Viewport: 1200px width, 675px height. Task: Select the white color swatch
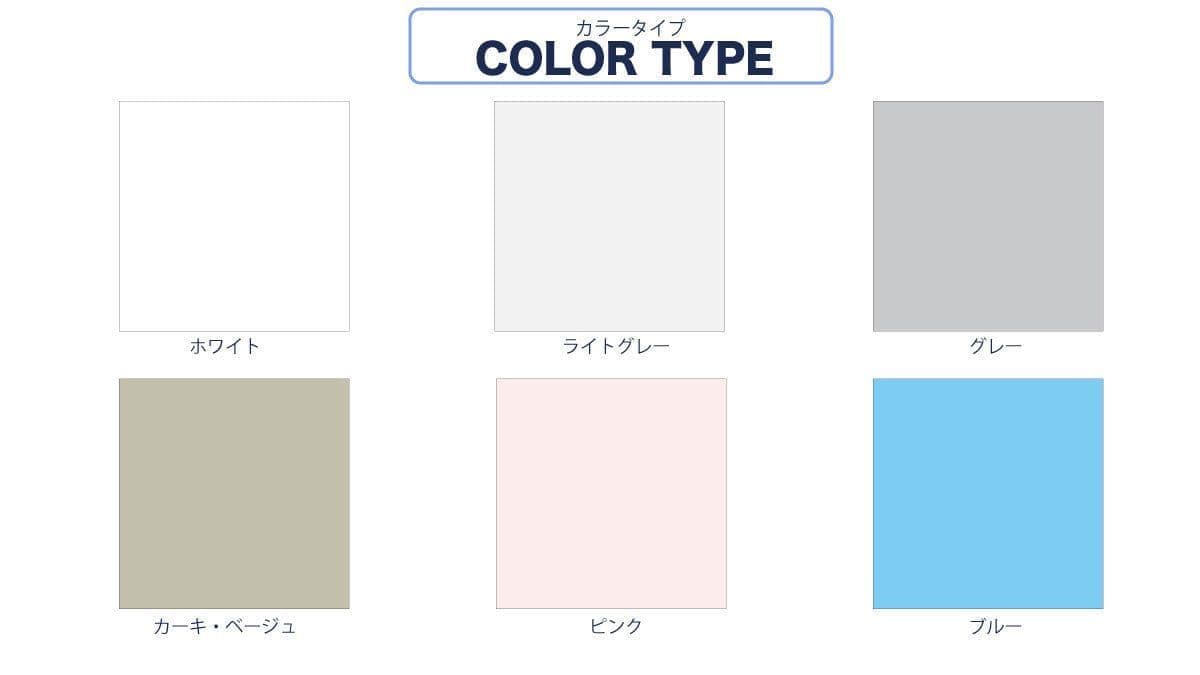pos(234,216)
